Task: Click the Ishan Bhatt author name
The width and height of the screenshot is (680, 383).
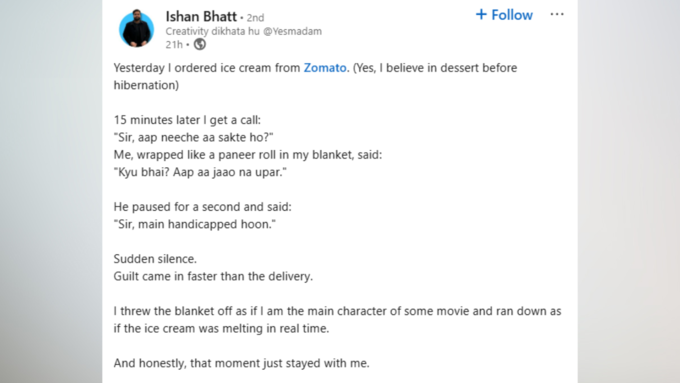Action: coord(201,16)
